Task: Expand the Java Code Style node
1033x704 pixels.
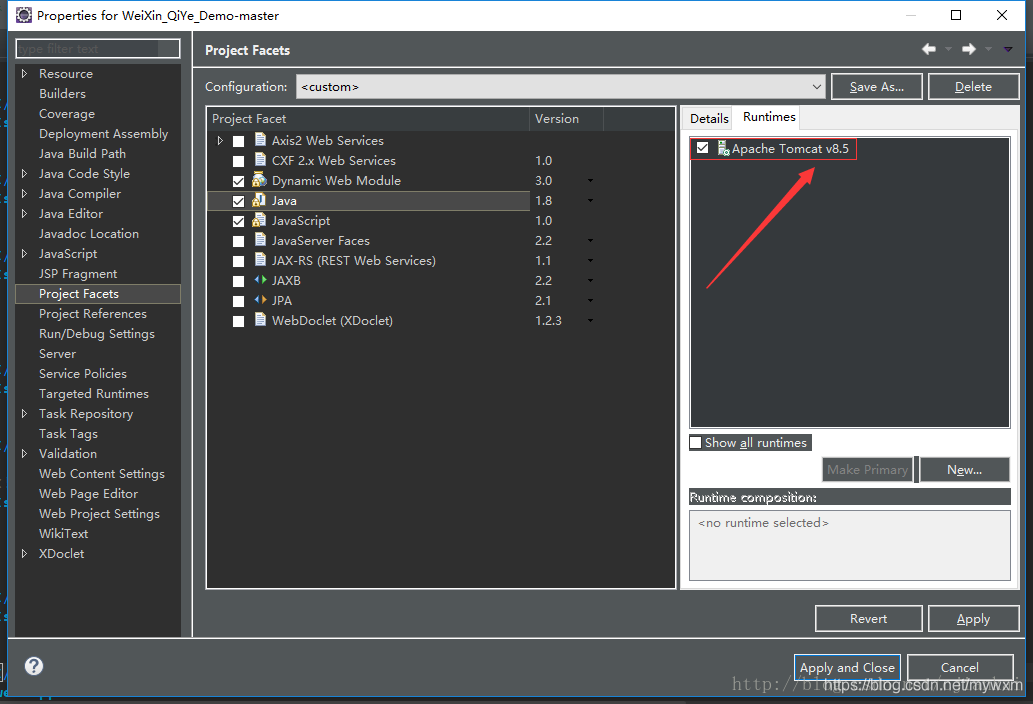Action: click(x=24, y=173)
